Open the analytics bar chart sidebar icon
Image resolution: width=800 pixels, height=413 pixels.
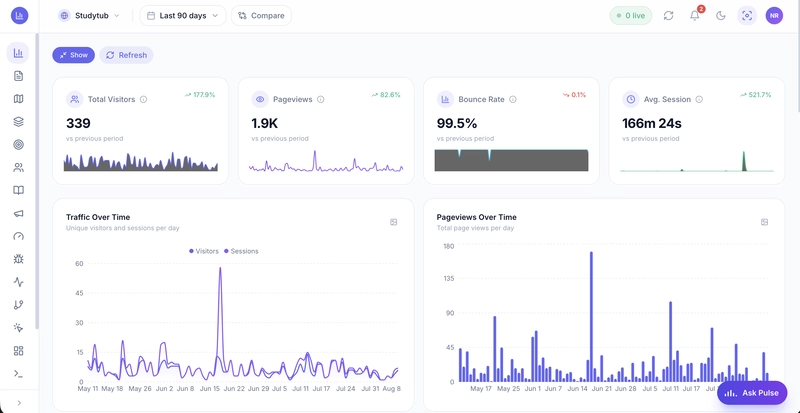click(x=18, y=53)
